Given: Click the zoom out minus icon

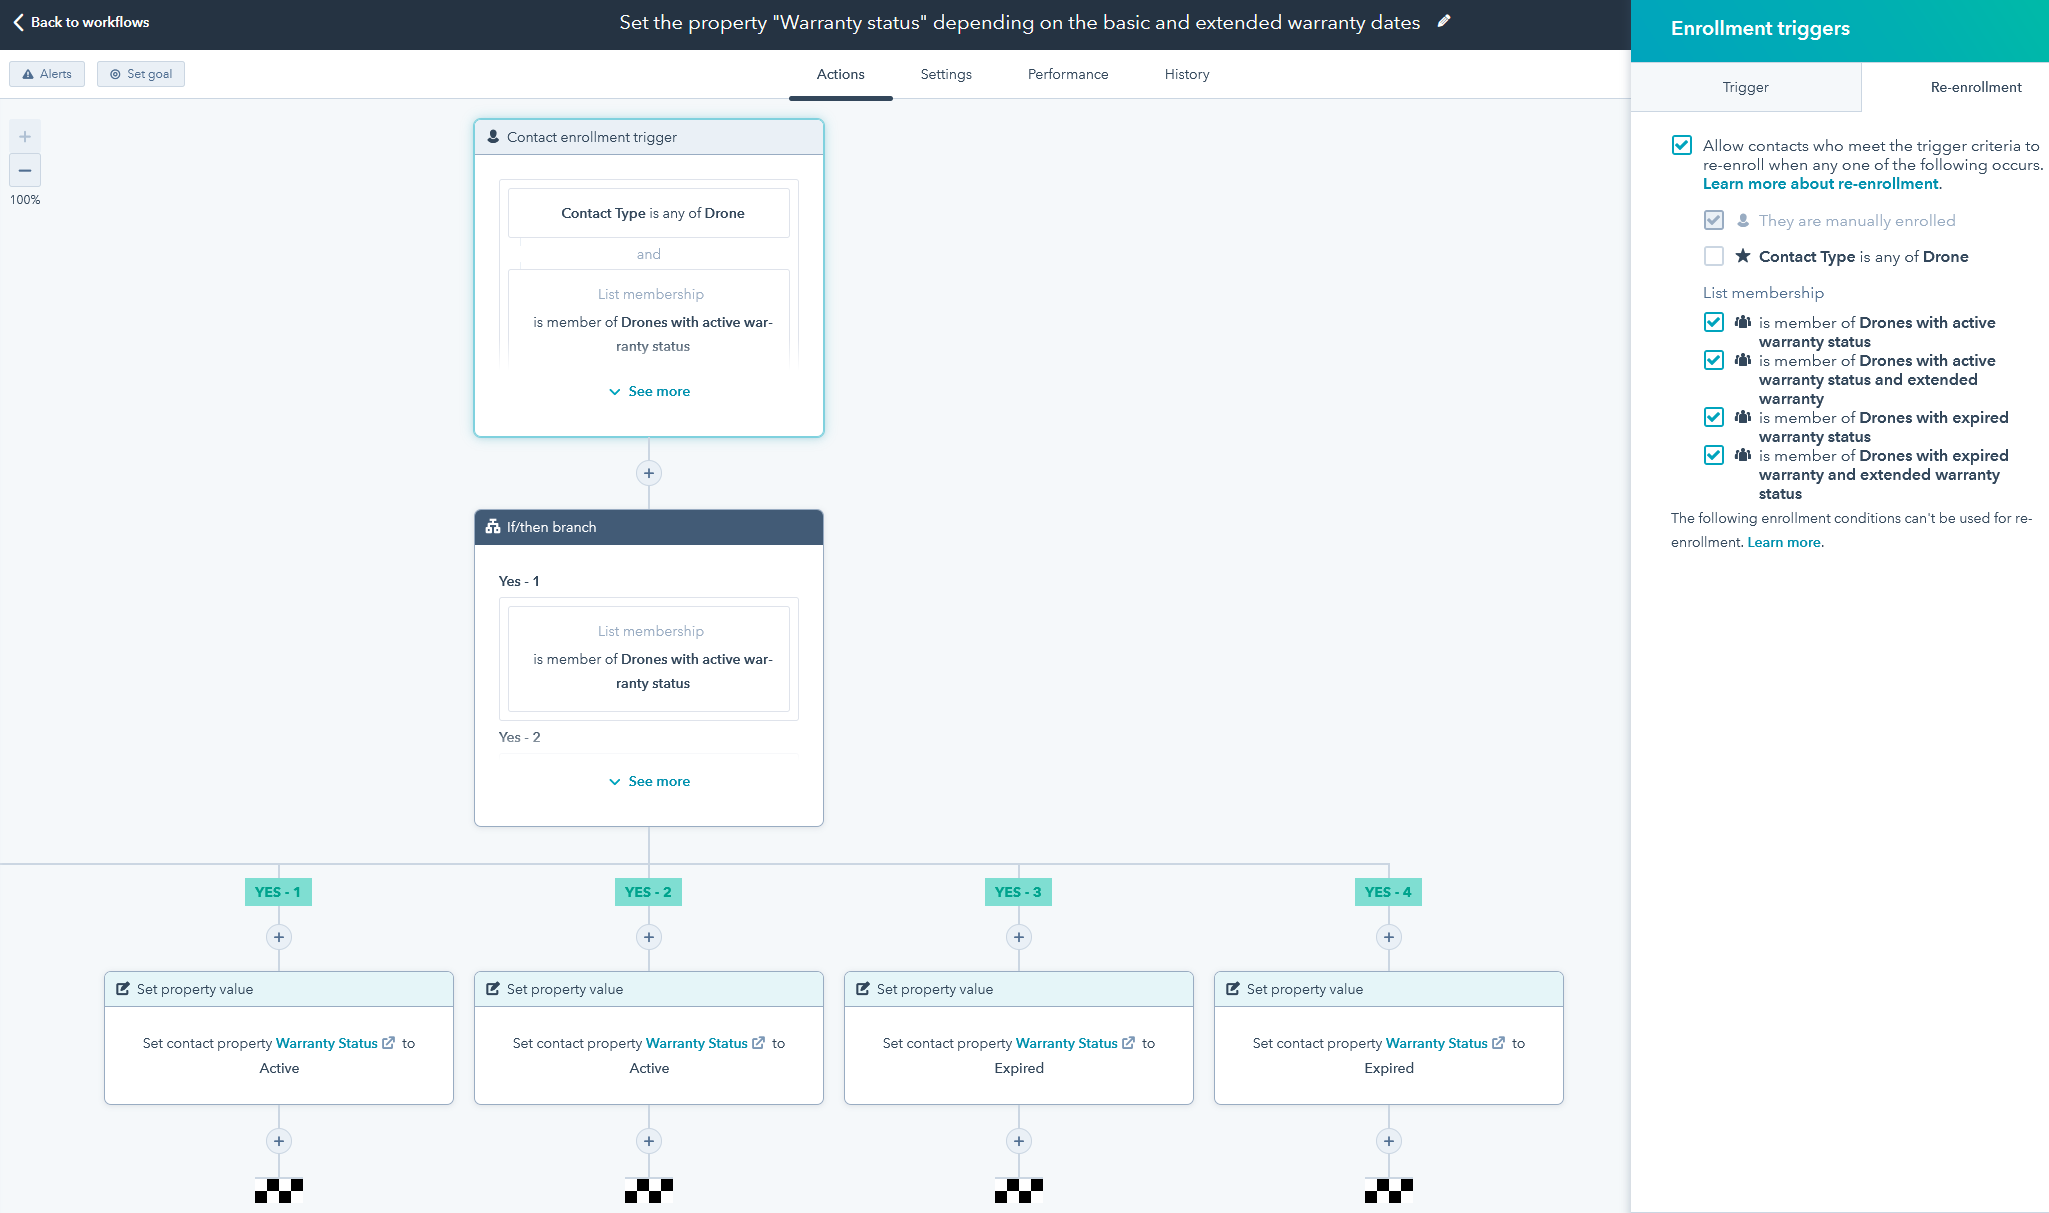Looking at the screenshot, I should [x=25, y=170].
